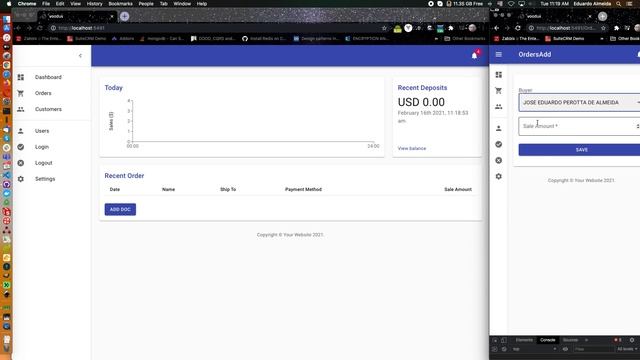640x360 pixels.
Task: Open dashboard icon in right window sidebar
Action: (499, 75)
